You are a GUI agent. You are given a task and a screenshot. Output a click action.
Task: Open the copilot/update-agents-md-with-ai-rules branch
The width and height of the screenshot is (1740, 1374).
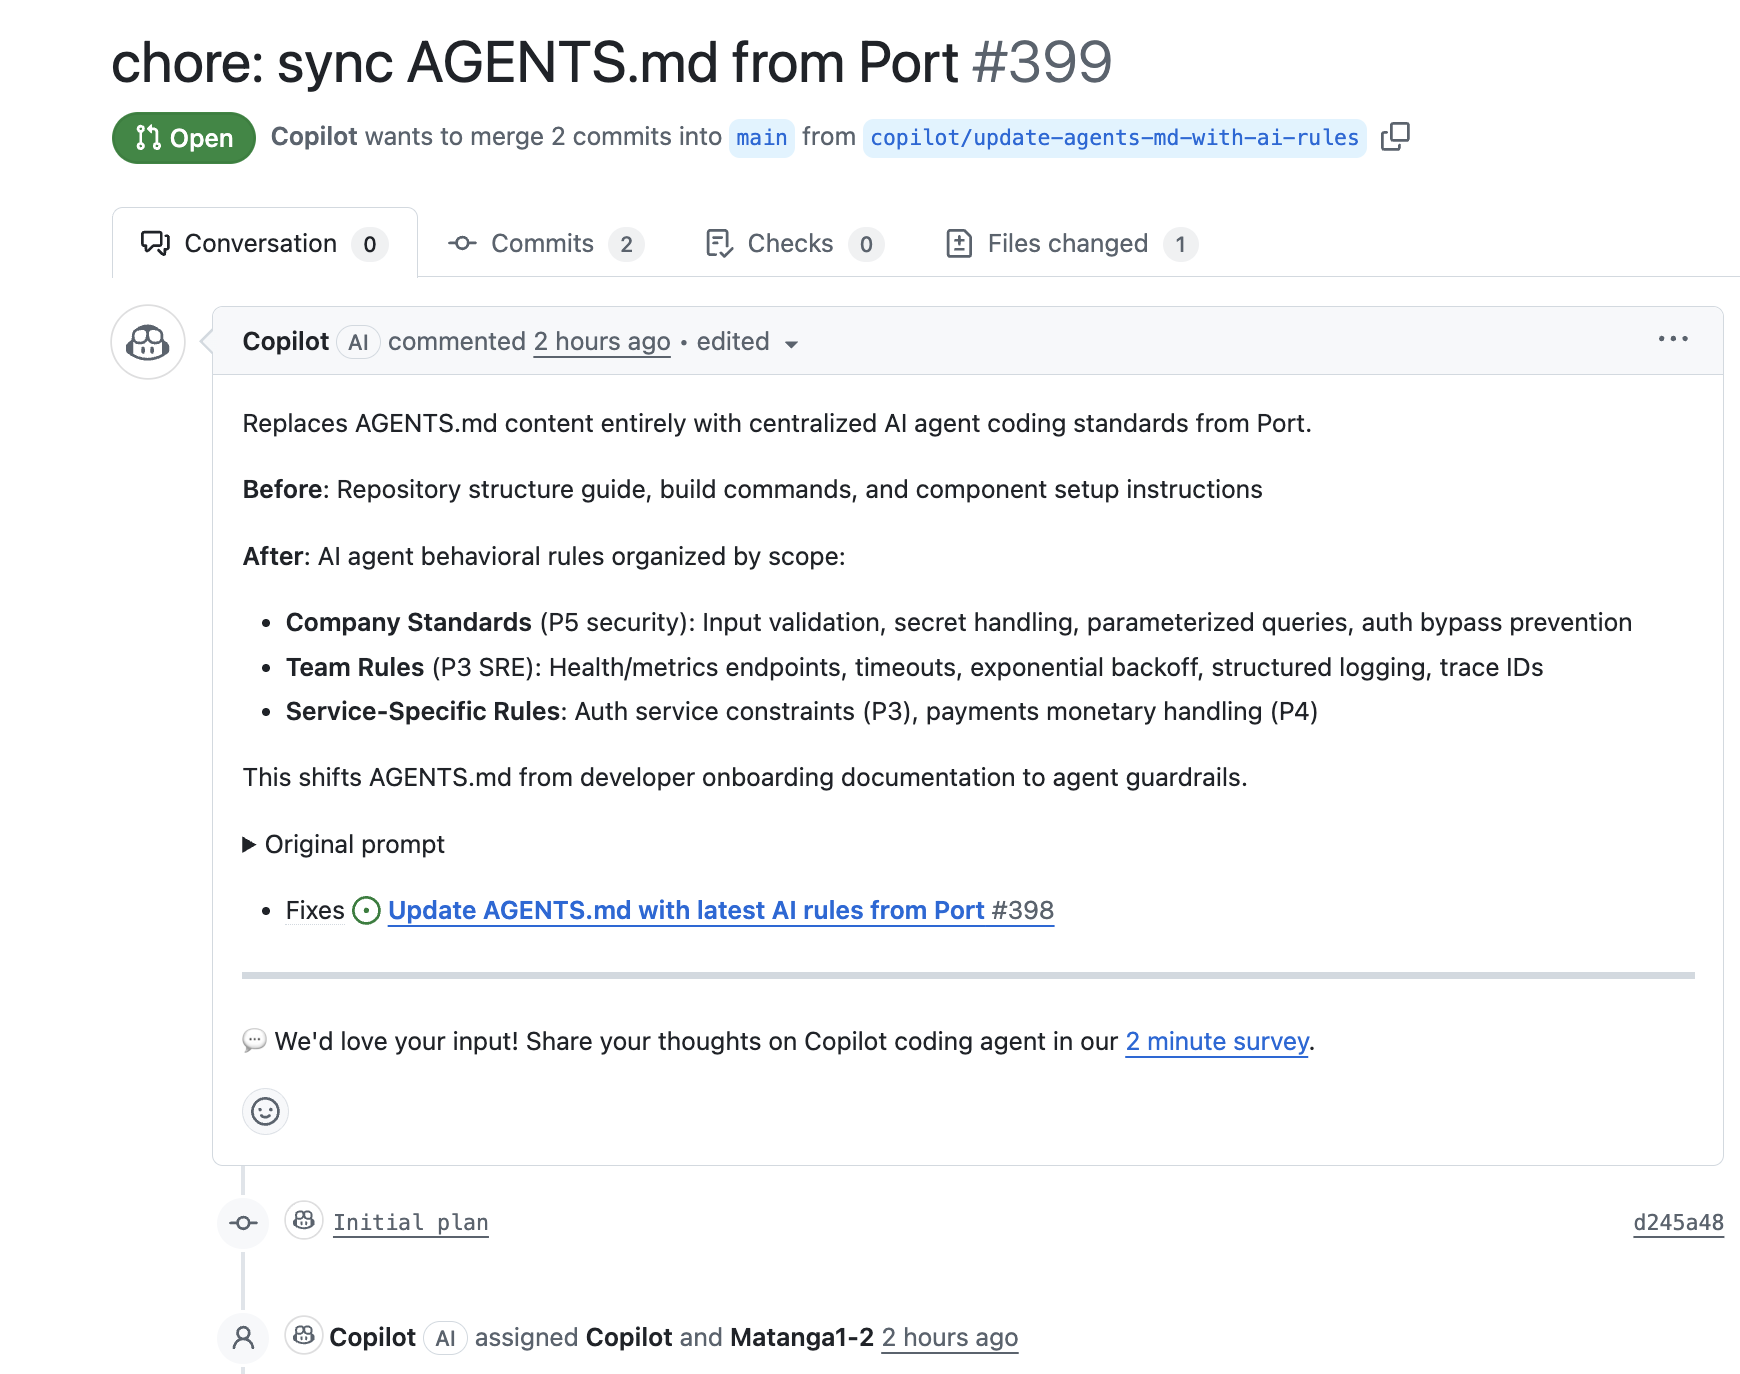(x=1114, y=138)
